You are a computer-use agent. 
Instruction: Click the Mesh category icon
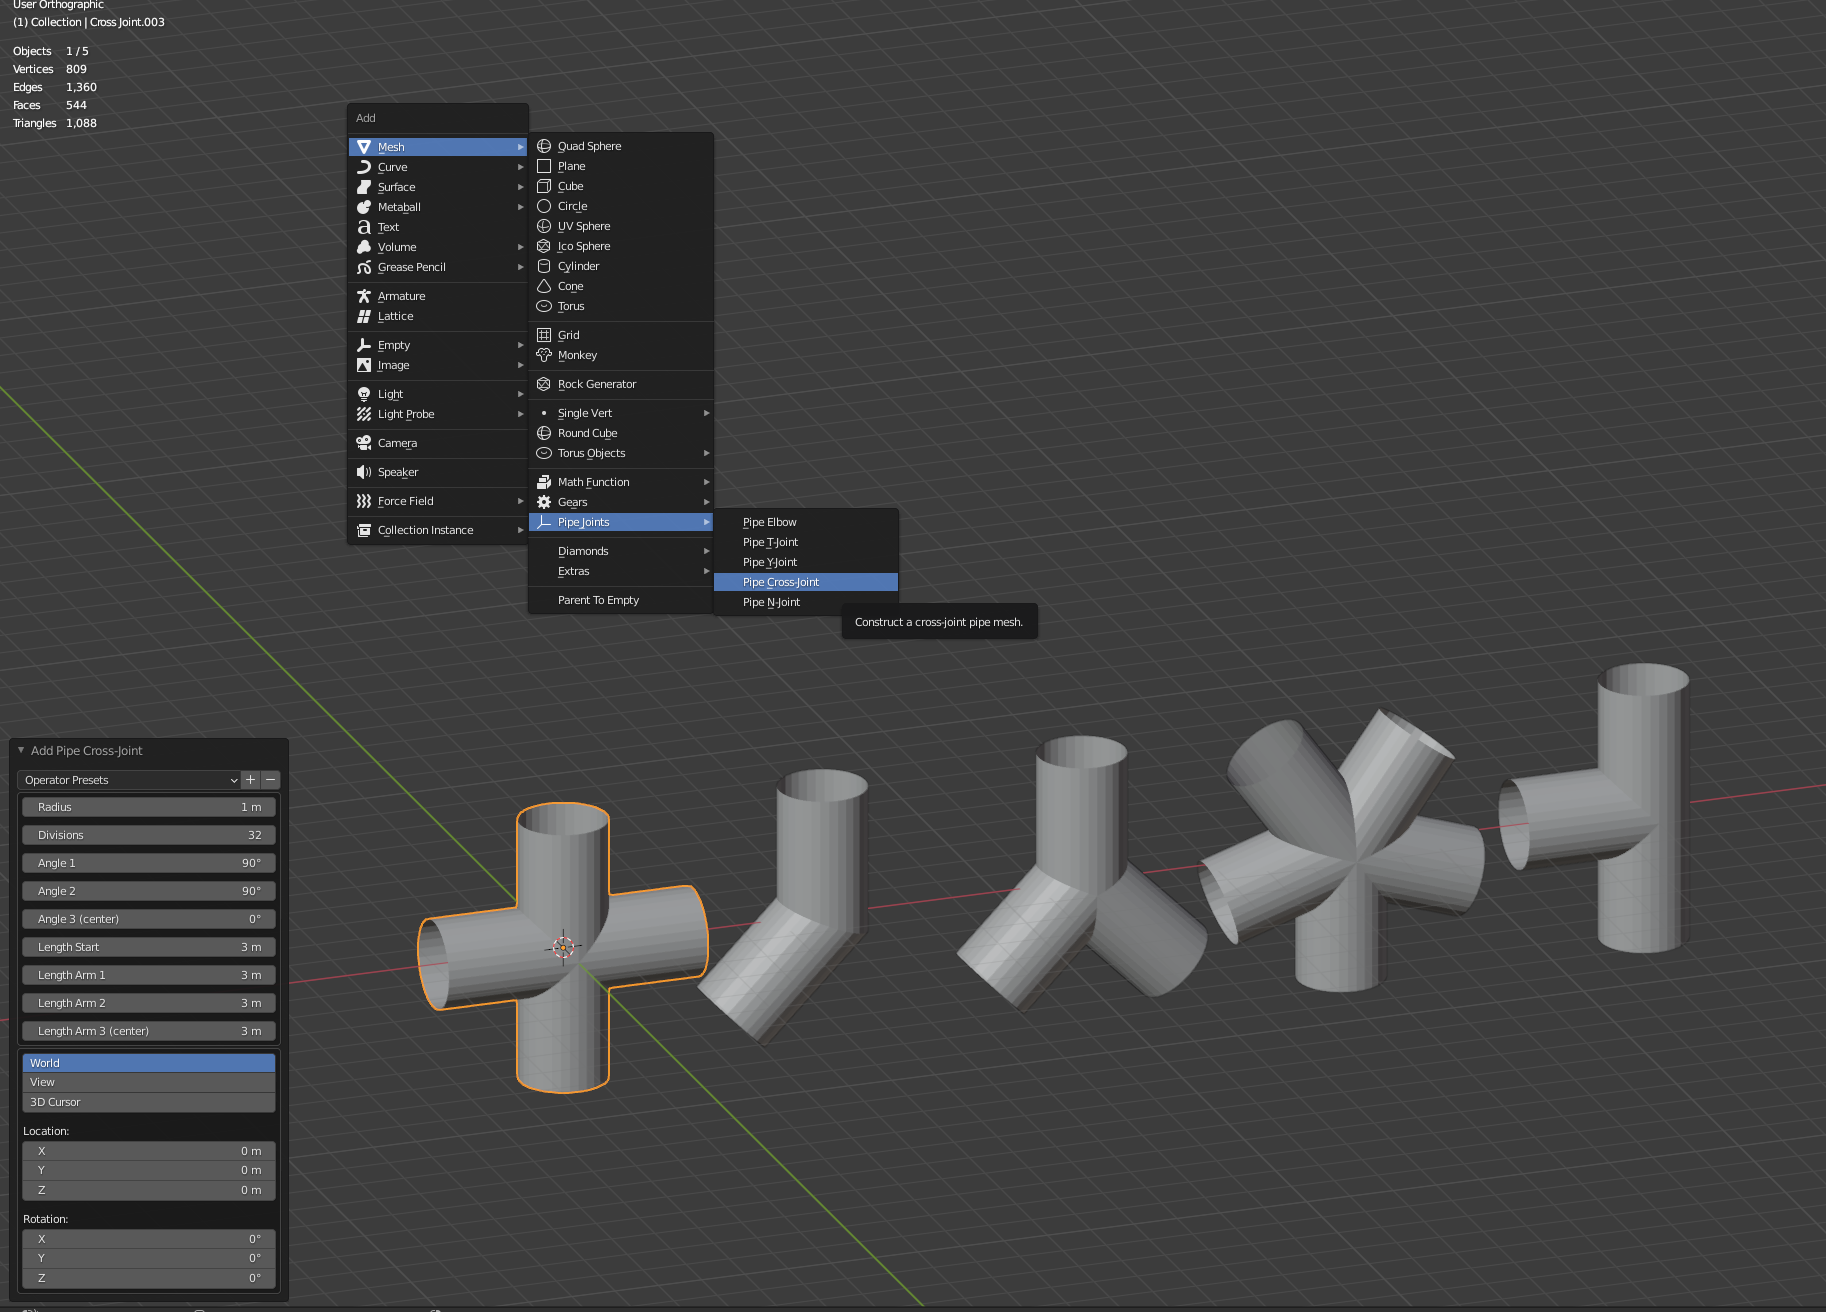tap(364, 147)
